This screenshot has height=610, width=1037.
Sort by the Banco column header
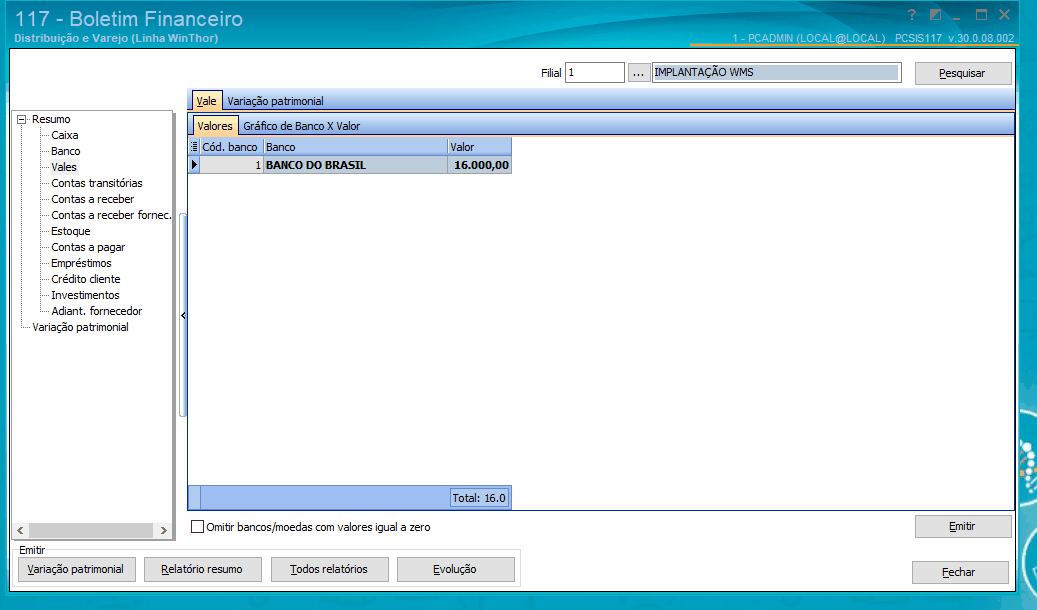pyautogui.click(x=356, y=147)
